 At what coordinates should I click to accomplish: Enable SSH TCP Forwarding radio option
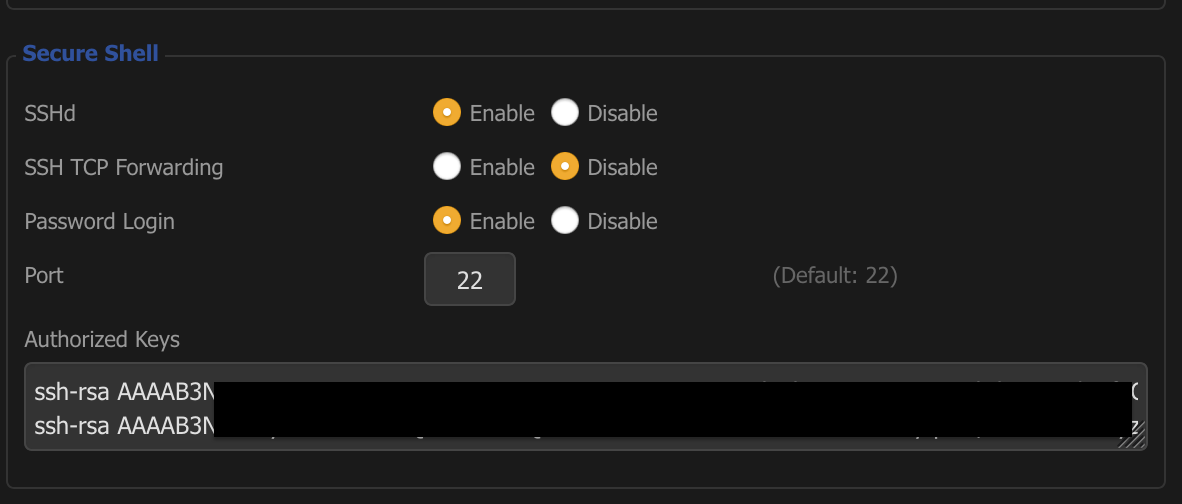pyautogui.click(x=447, y=167)
